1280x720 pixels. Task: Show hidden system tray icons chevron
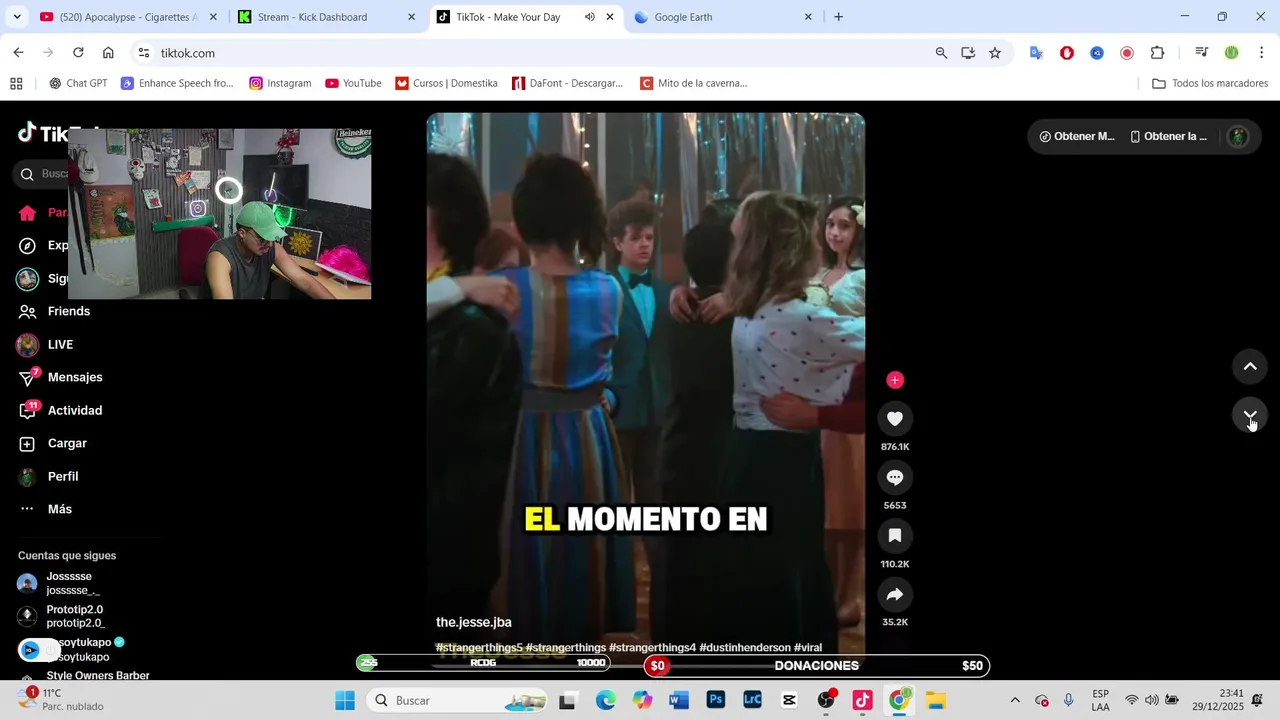(1015, 700)
